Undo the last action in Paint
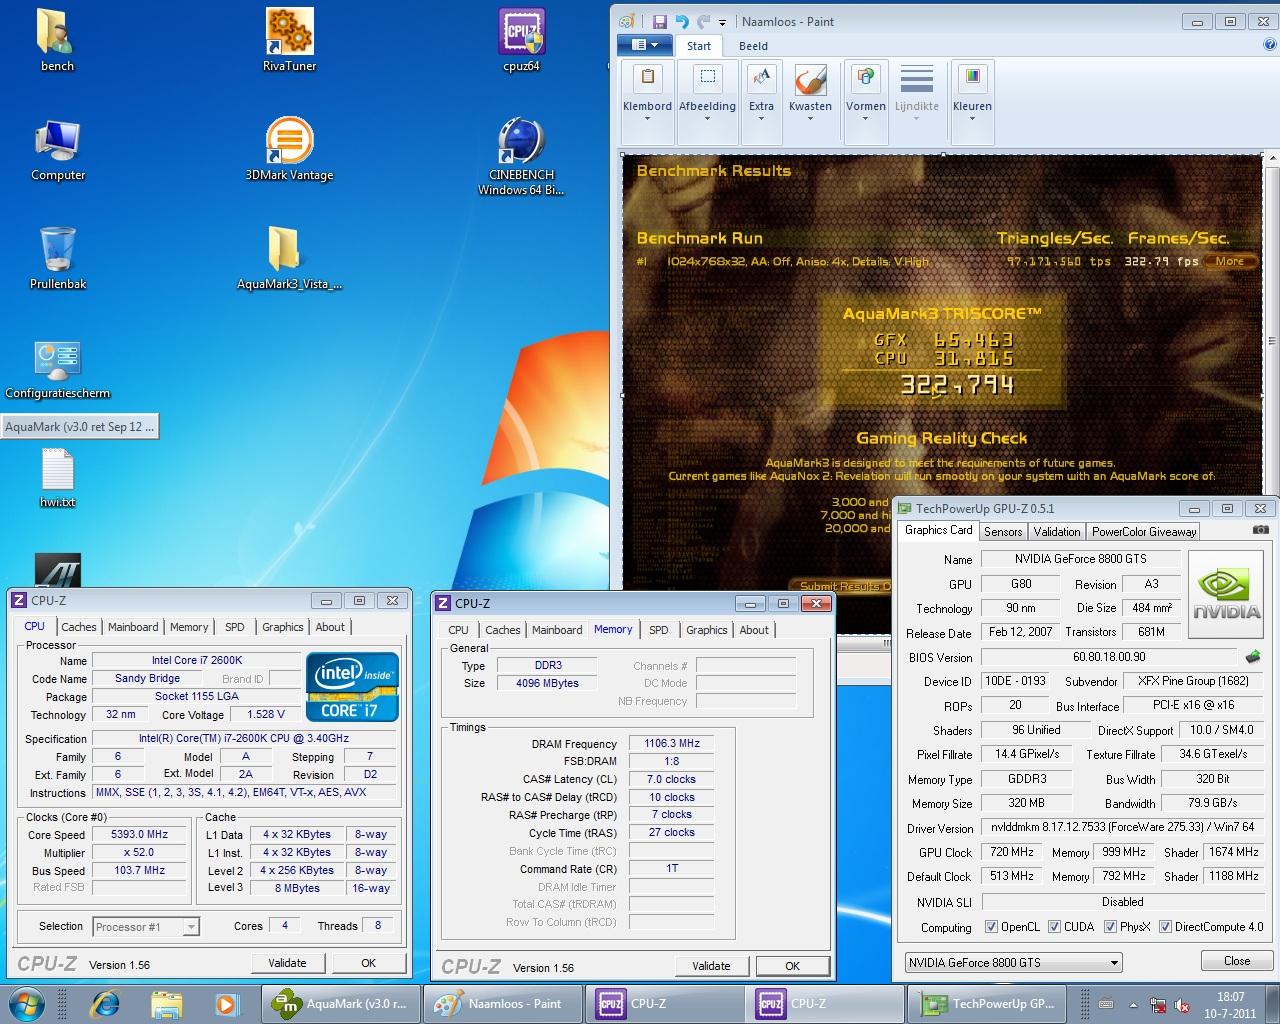The width and height of the screenshot is (1280, 1024). point(682,21)
